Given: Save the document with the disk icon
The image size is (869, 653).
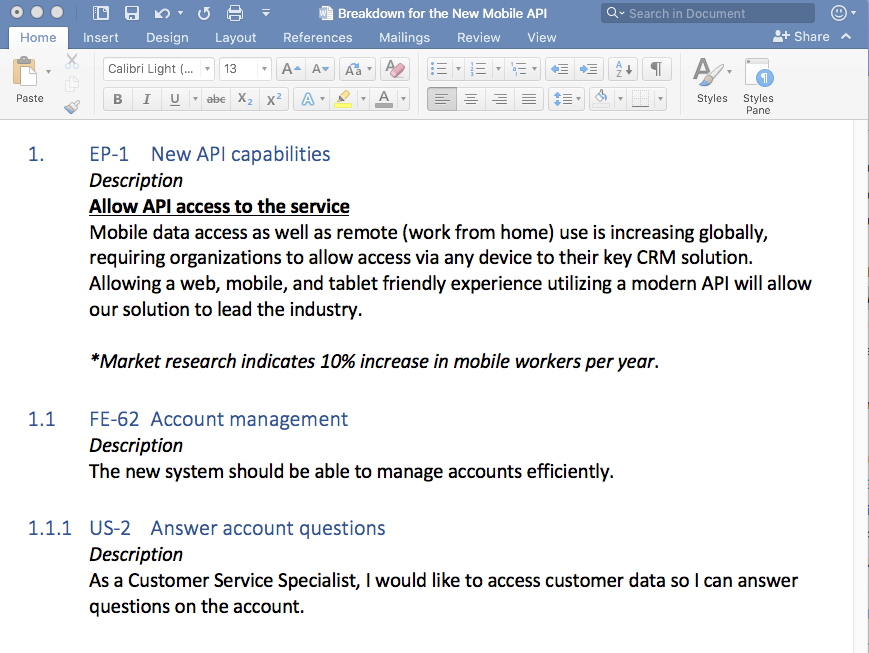Looking at the screenshot, I should click(x=131, y=13).
